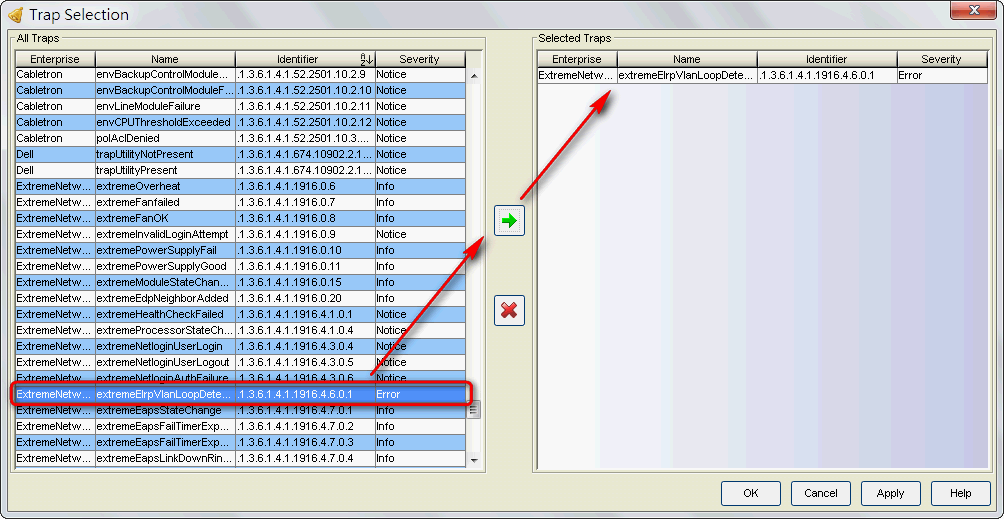Screen dimensions: 1004x519
Task: Open Help for Trap Selection
Action: tap(960, 493)
